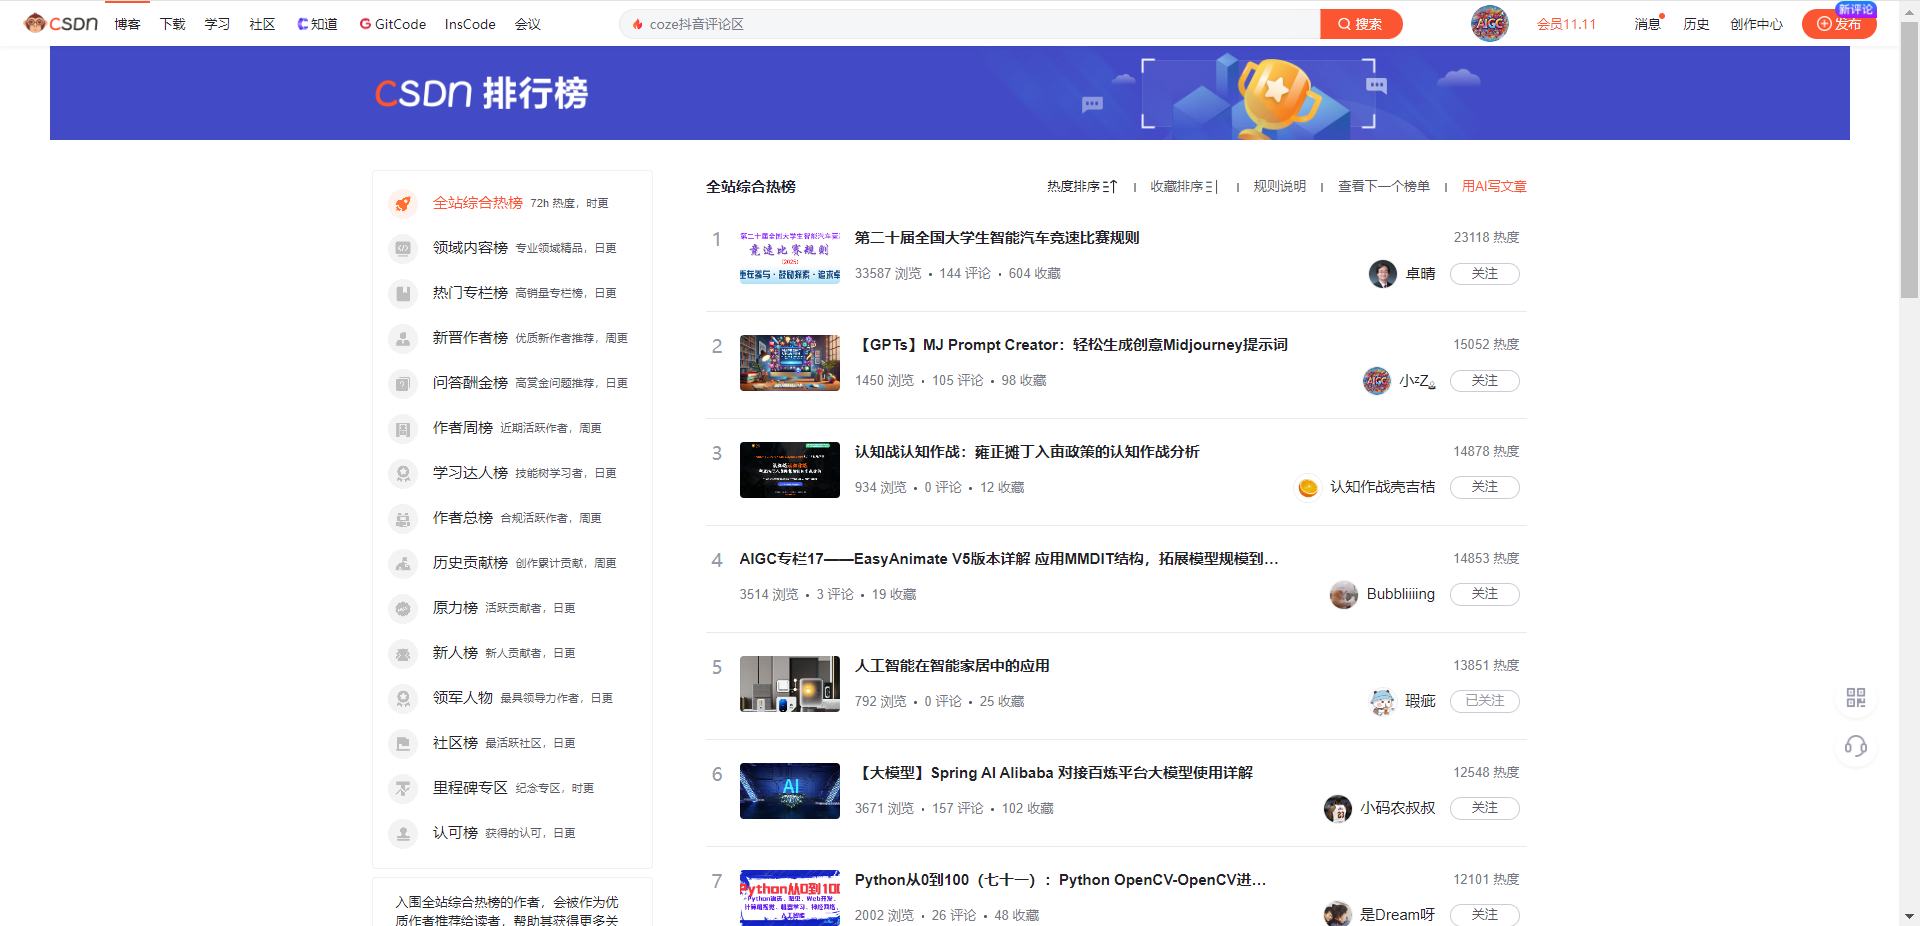Click the icon beside 领军人物
The height and width of the screenshot is (926, 1920).
[x=403, y=698]
